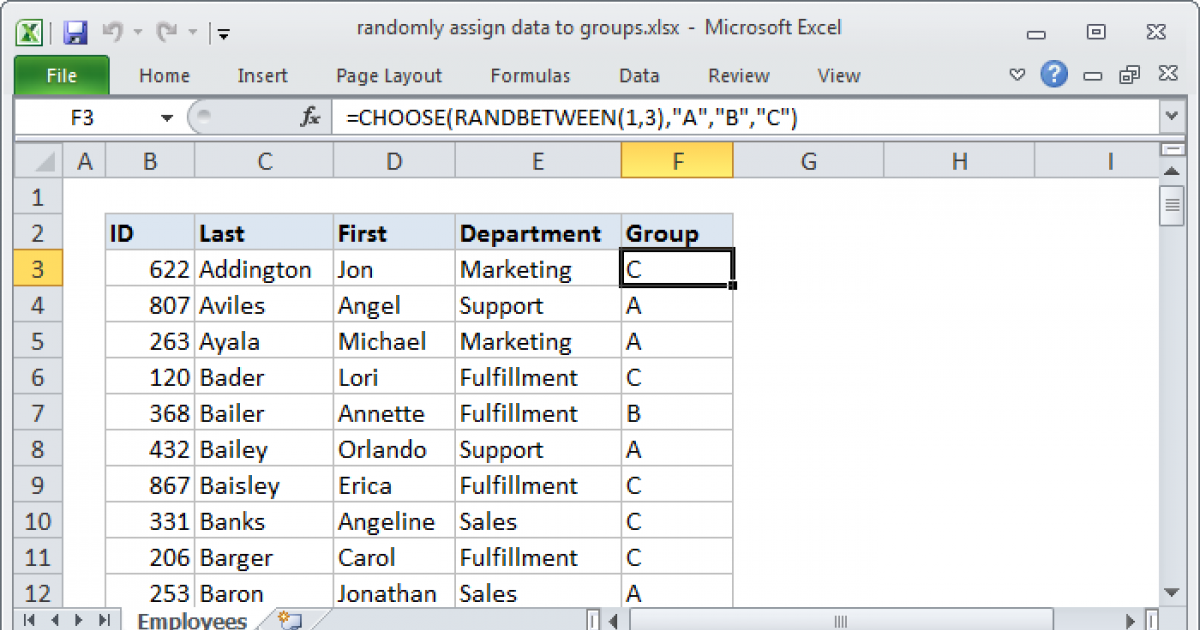Click the Save icon
The width and height of the screenshot is (1200, 630).
74,28
